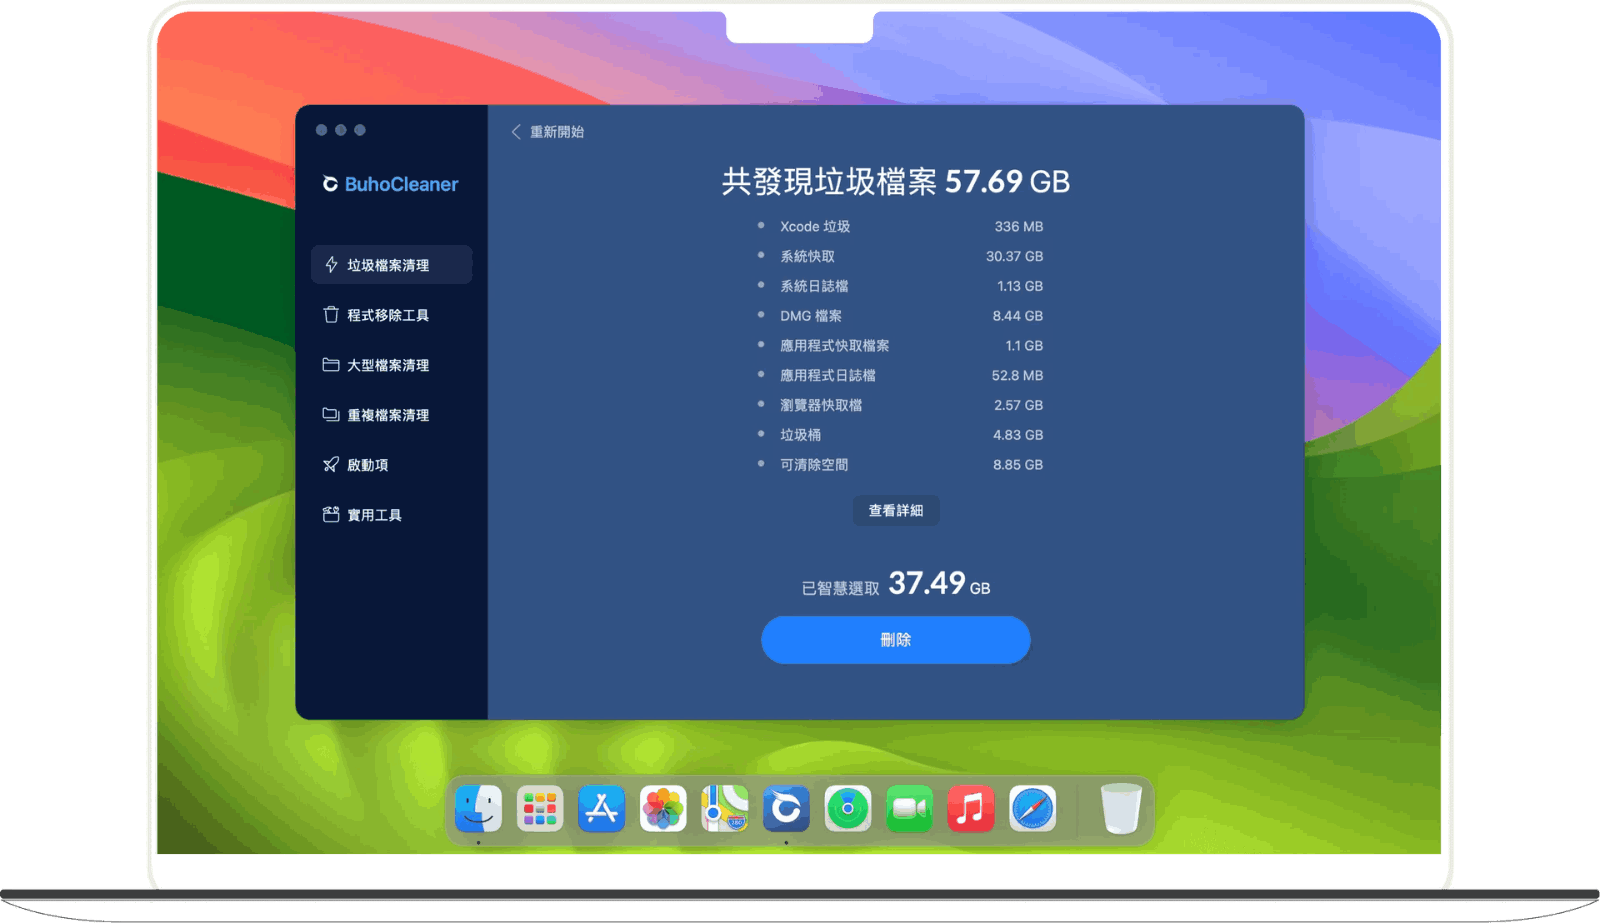
Task: Toggle the Xcode 垃圾 selection dot
Action: pos(762,226)
